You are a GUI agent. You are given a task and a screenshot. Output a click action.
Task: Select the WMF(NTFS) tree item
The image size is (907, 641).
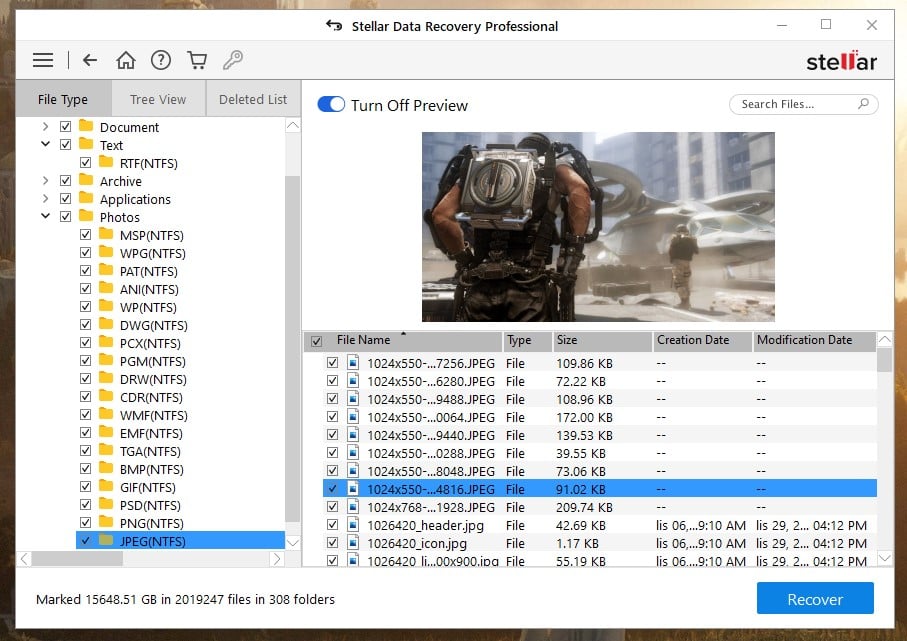click(154, 415)
